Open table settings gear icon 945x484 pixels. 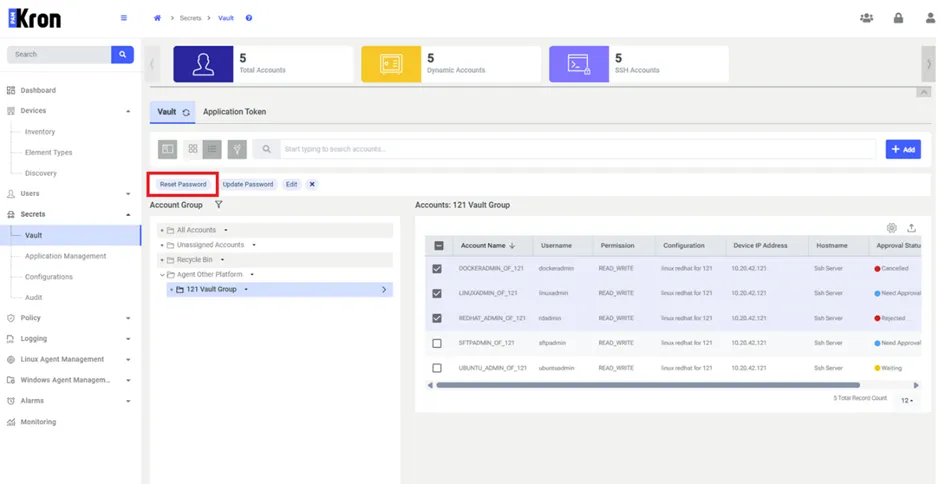tap(892, 228)
